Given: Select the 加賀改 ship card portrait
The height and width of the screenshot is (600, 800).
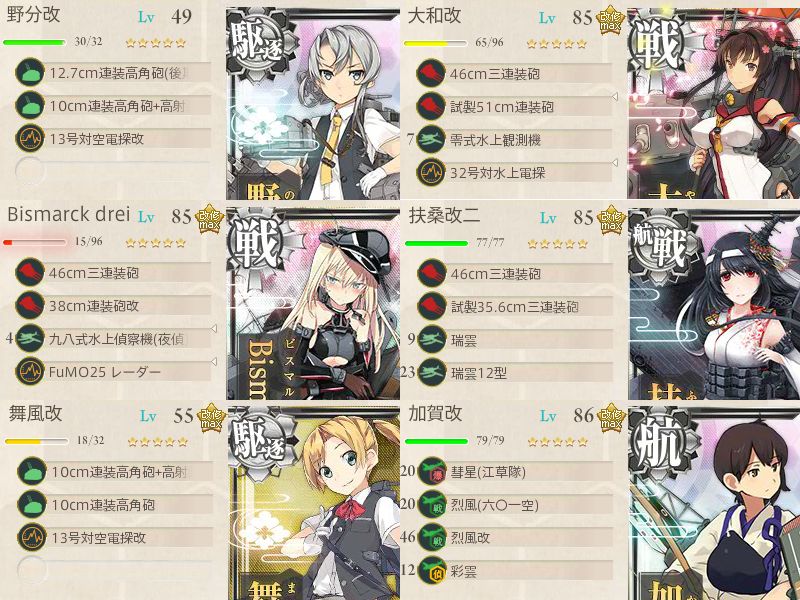Looking at the screenshot, I should [x=714, y=503].
